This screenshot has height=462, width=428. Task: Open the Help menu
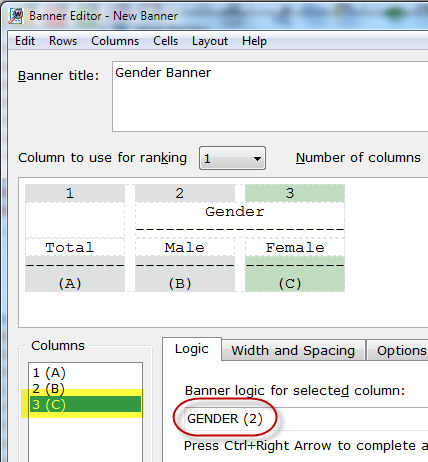coord(254,41)
